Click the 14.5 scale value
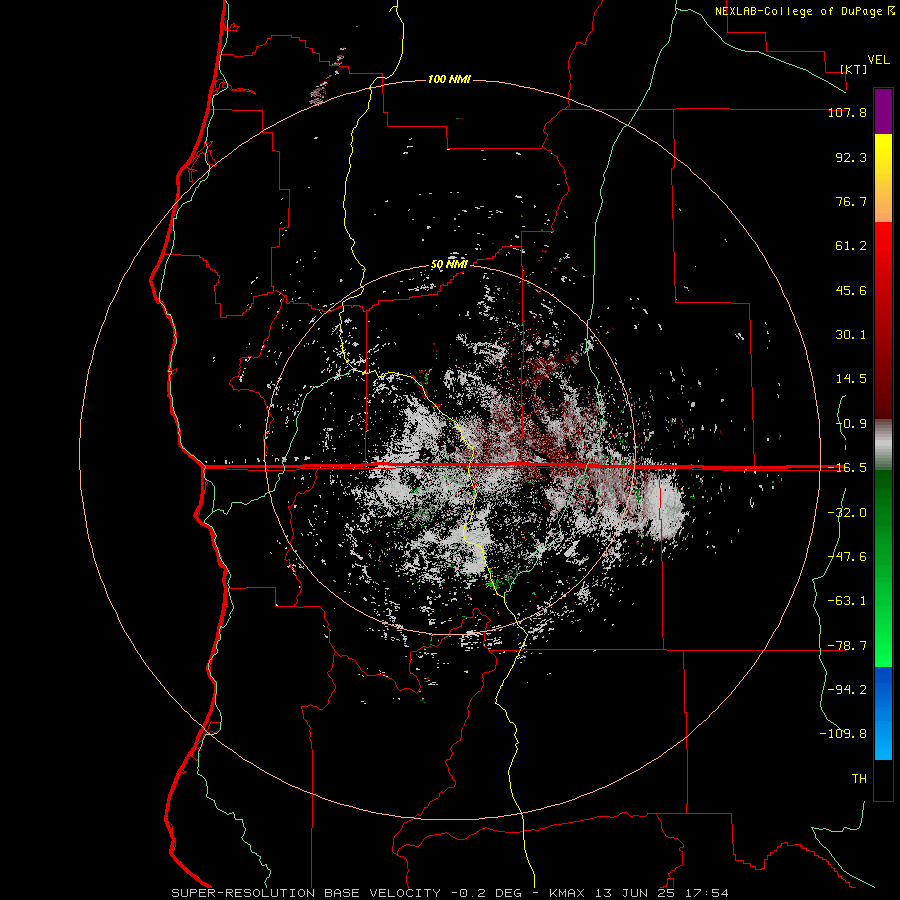The width and height of the screenshot is (900, 900). click(x=851, y=379)
